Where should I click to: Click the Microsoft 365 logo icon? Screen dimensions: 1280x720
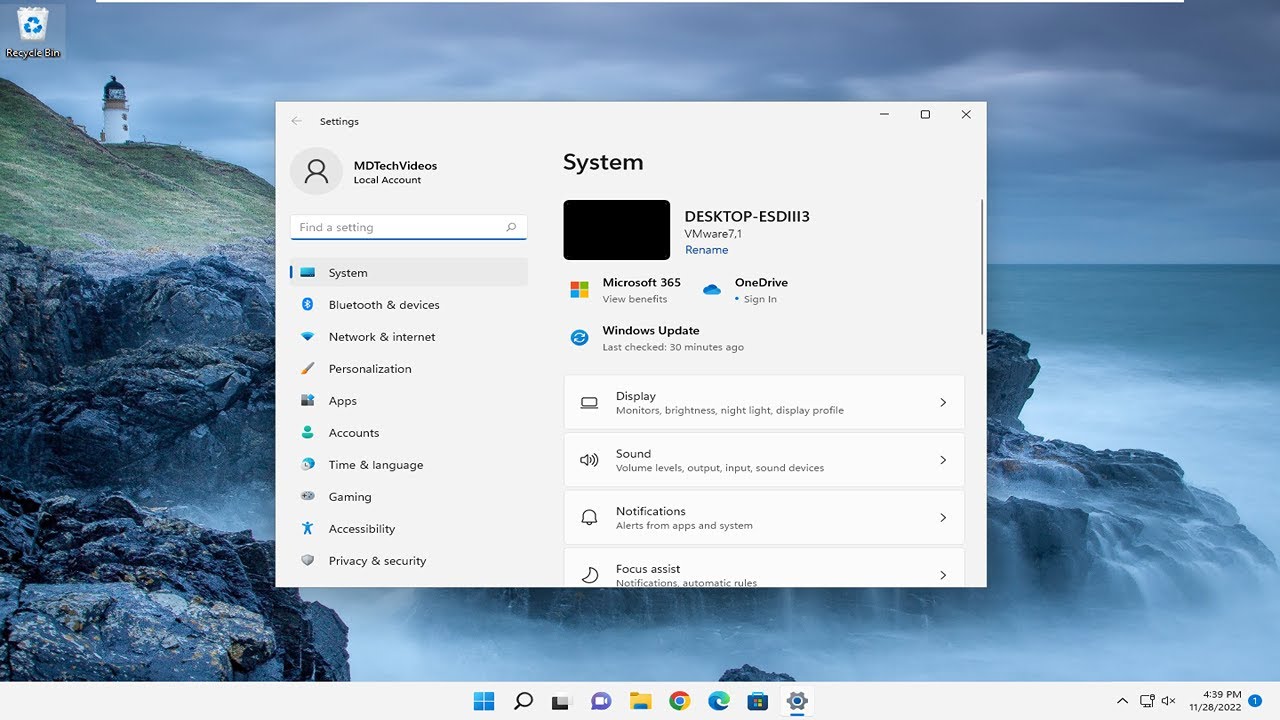tap(579, 290)
